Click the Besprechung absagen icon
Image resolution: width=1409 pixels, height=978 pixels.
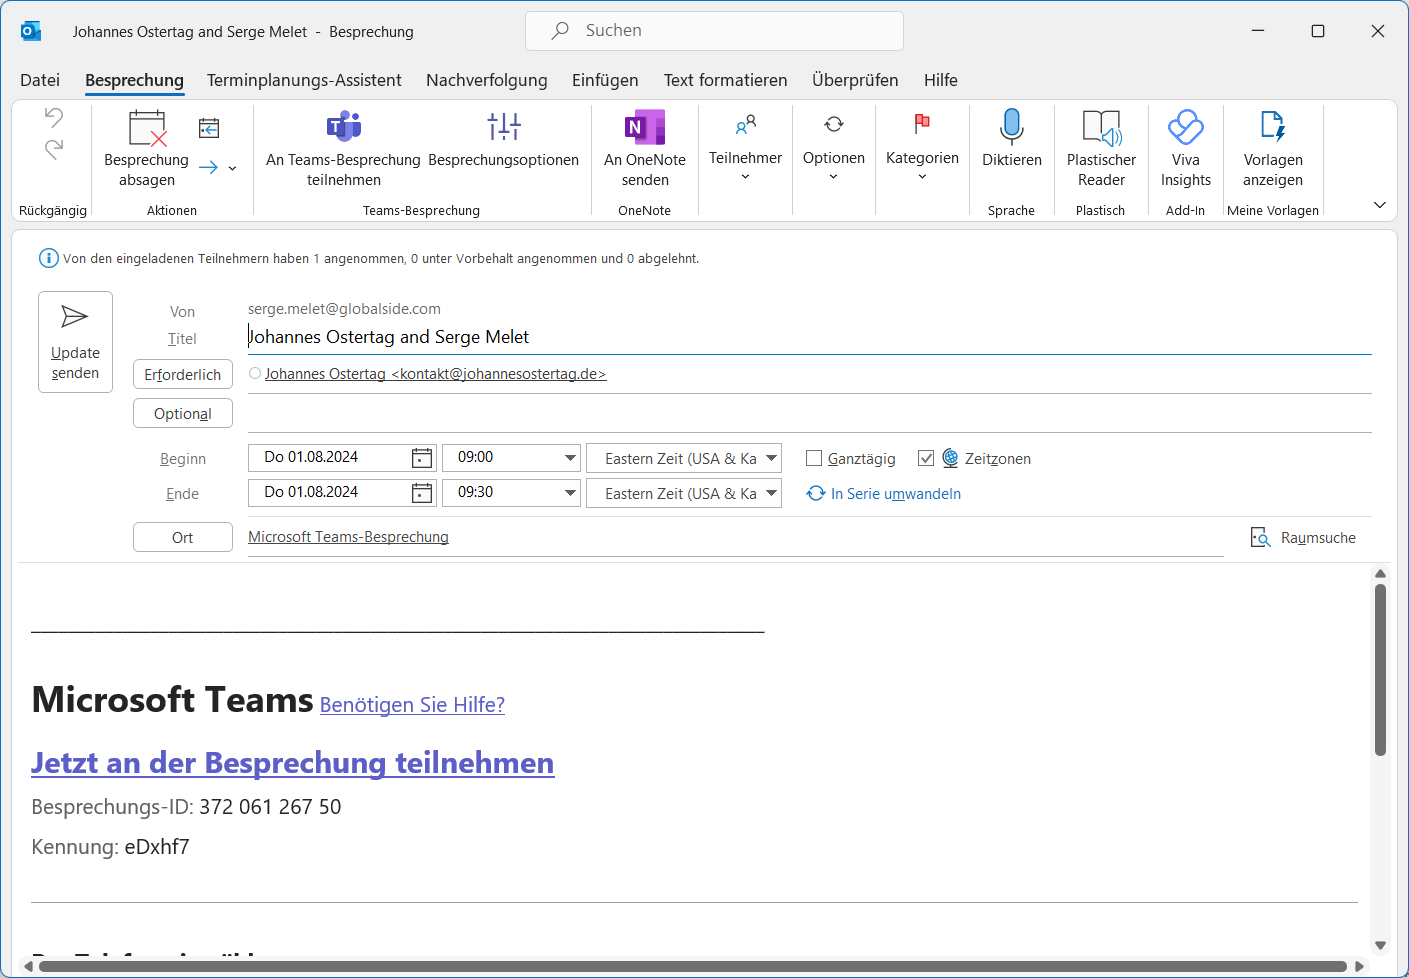click(x=147, y=129)
